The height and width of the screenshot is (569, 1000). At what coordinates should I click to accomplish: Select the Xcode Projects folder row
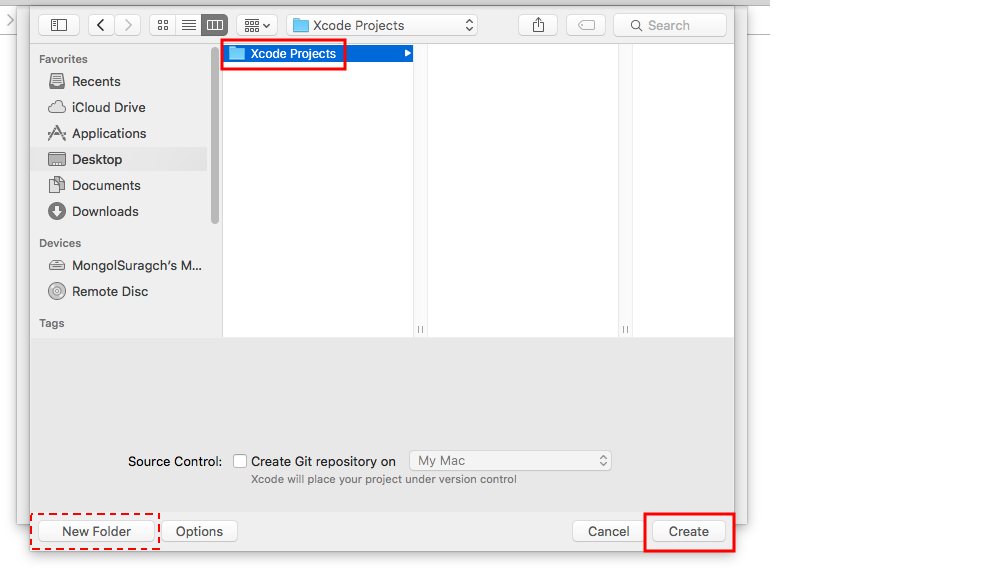point(318,54)
